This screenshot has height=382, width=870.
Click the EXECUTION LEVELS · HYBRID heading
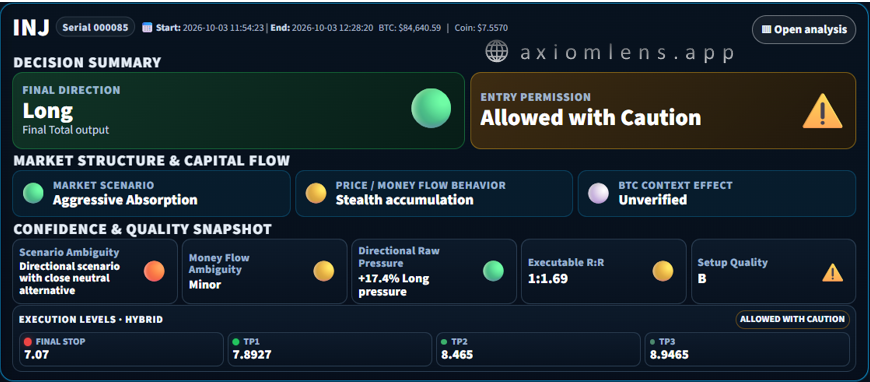pyautogui.click(x=91, y=320)
